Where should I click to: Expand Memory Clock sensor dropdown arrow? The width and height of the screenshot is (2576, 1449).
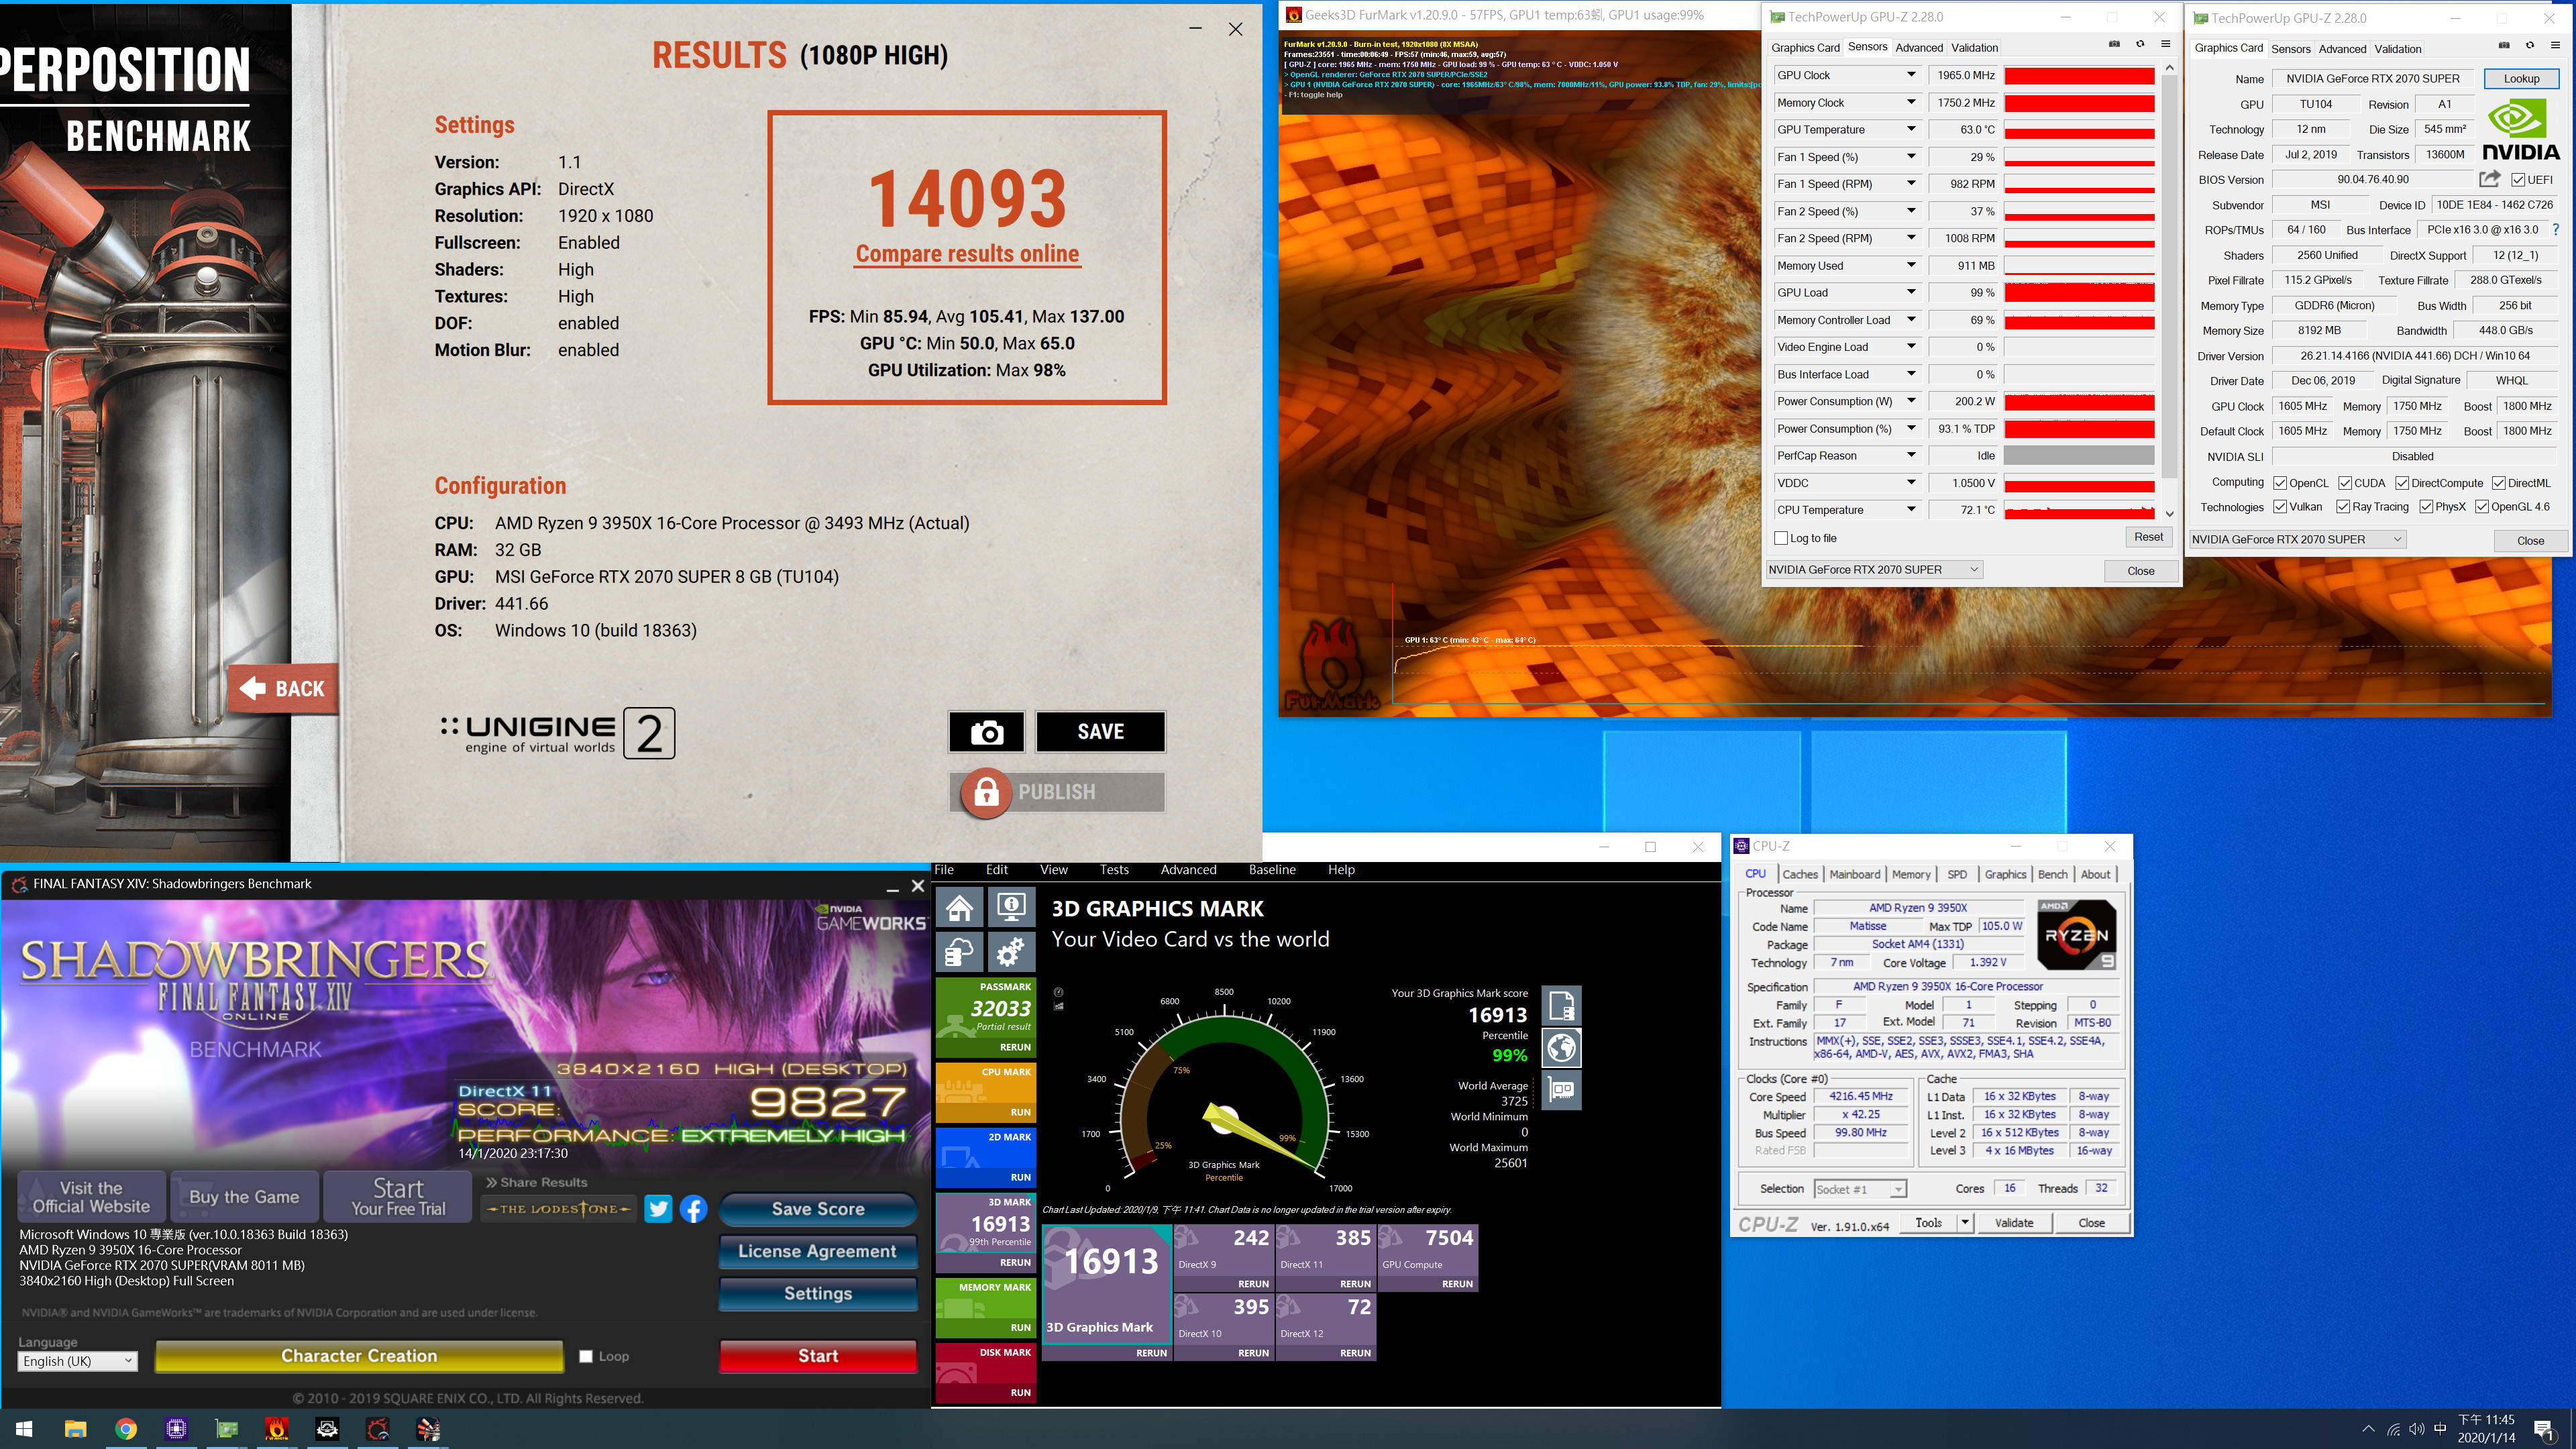click(1911, 102)
